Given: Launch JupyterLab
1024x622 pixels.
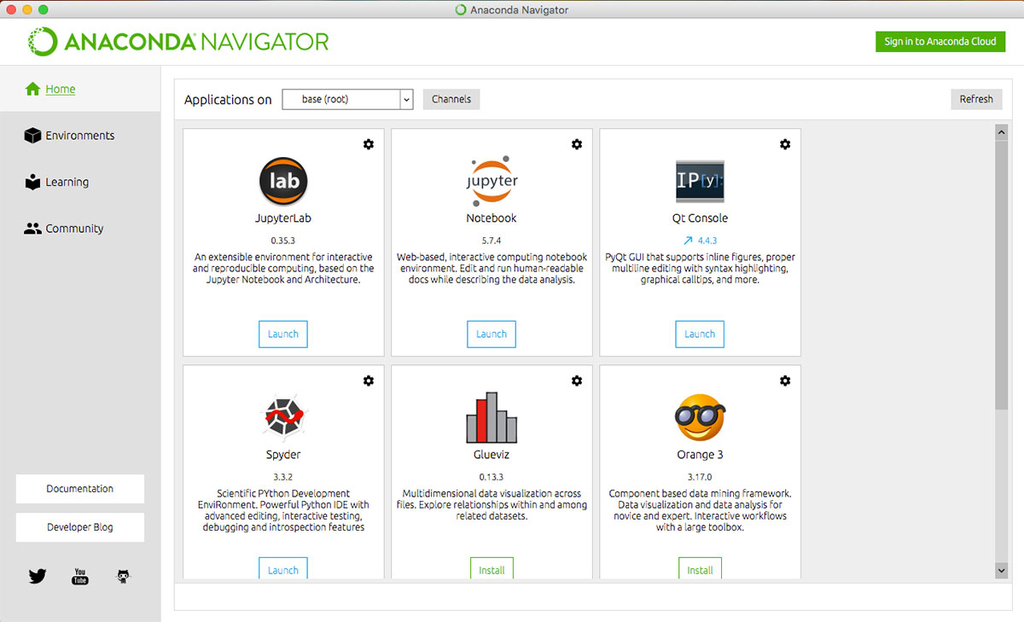Looking at the screenshot, I should pos(283,334).
